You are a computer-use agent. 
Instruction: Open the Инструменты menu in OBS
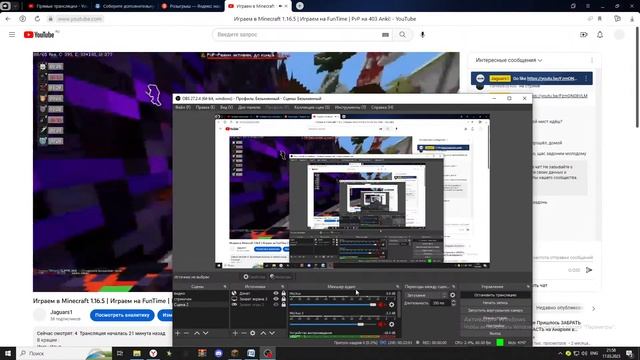pyautogui.click(x=350, y=107)
